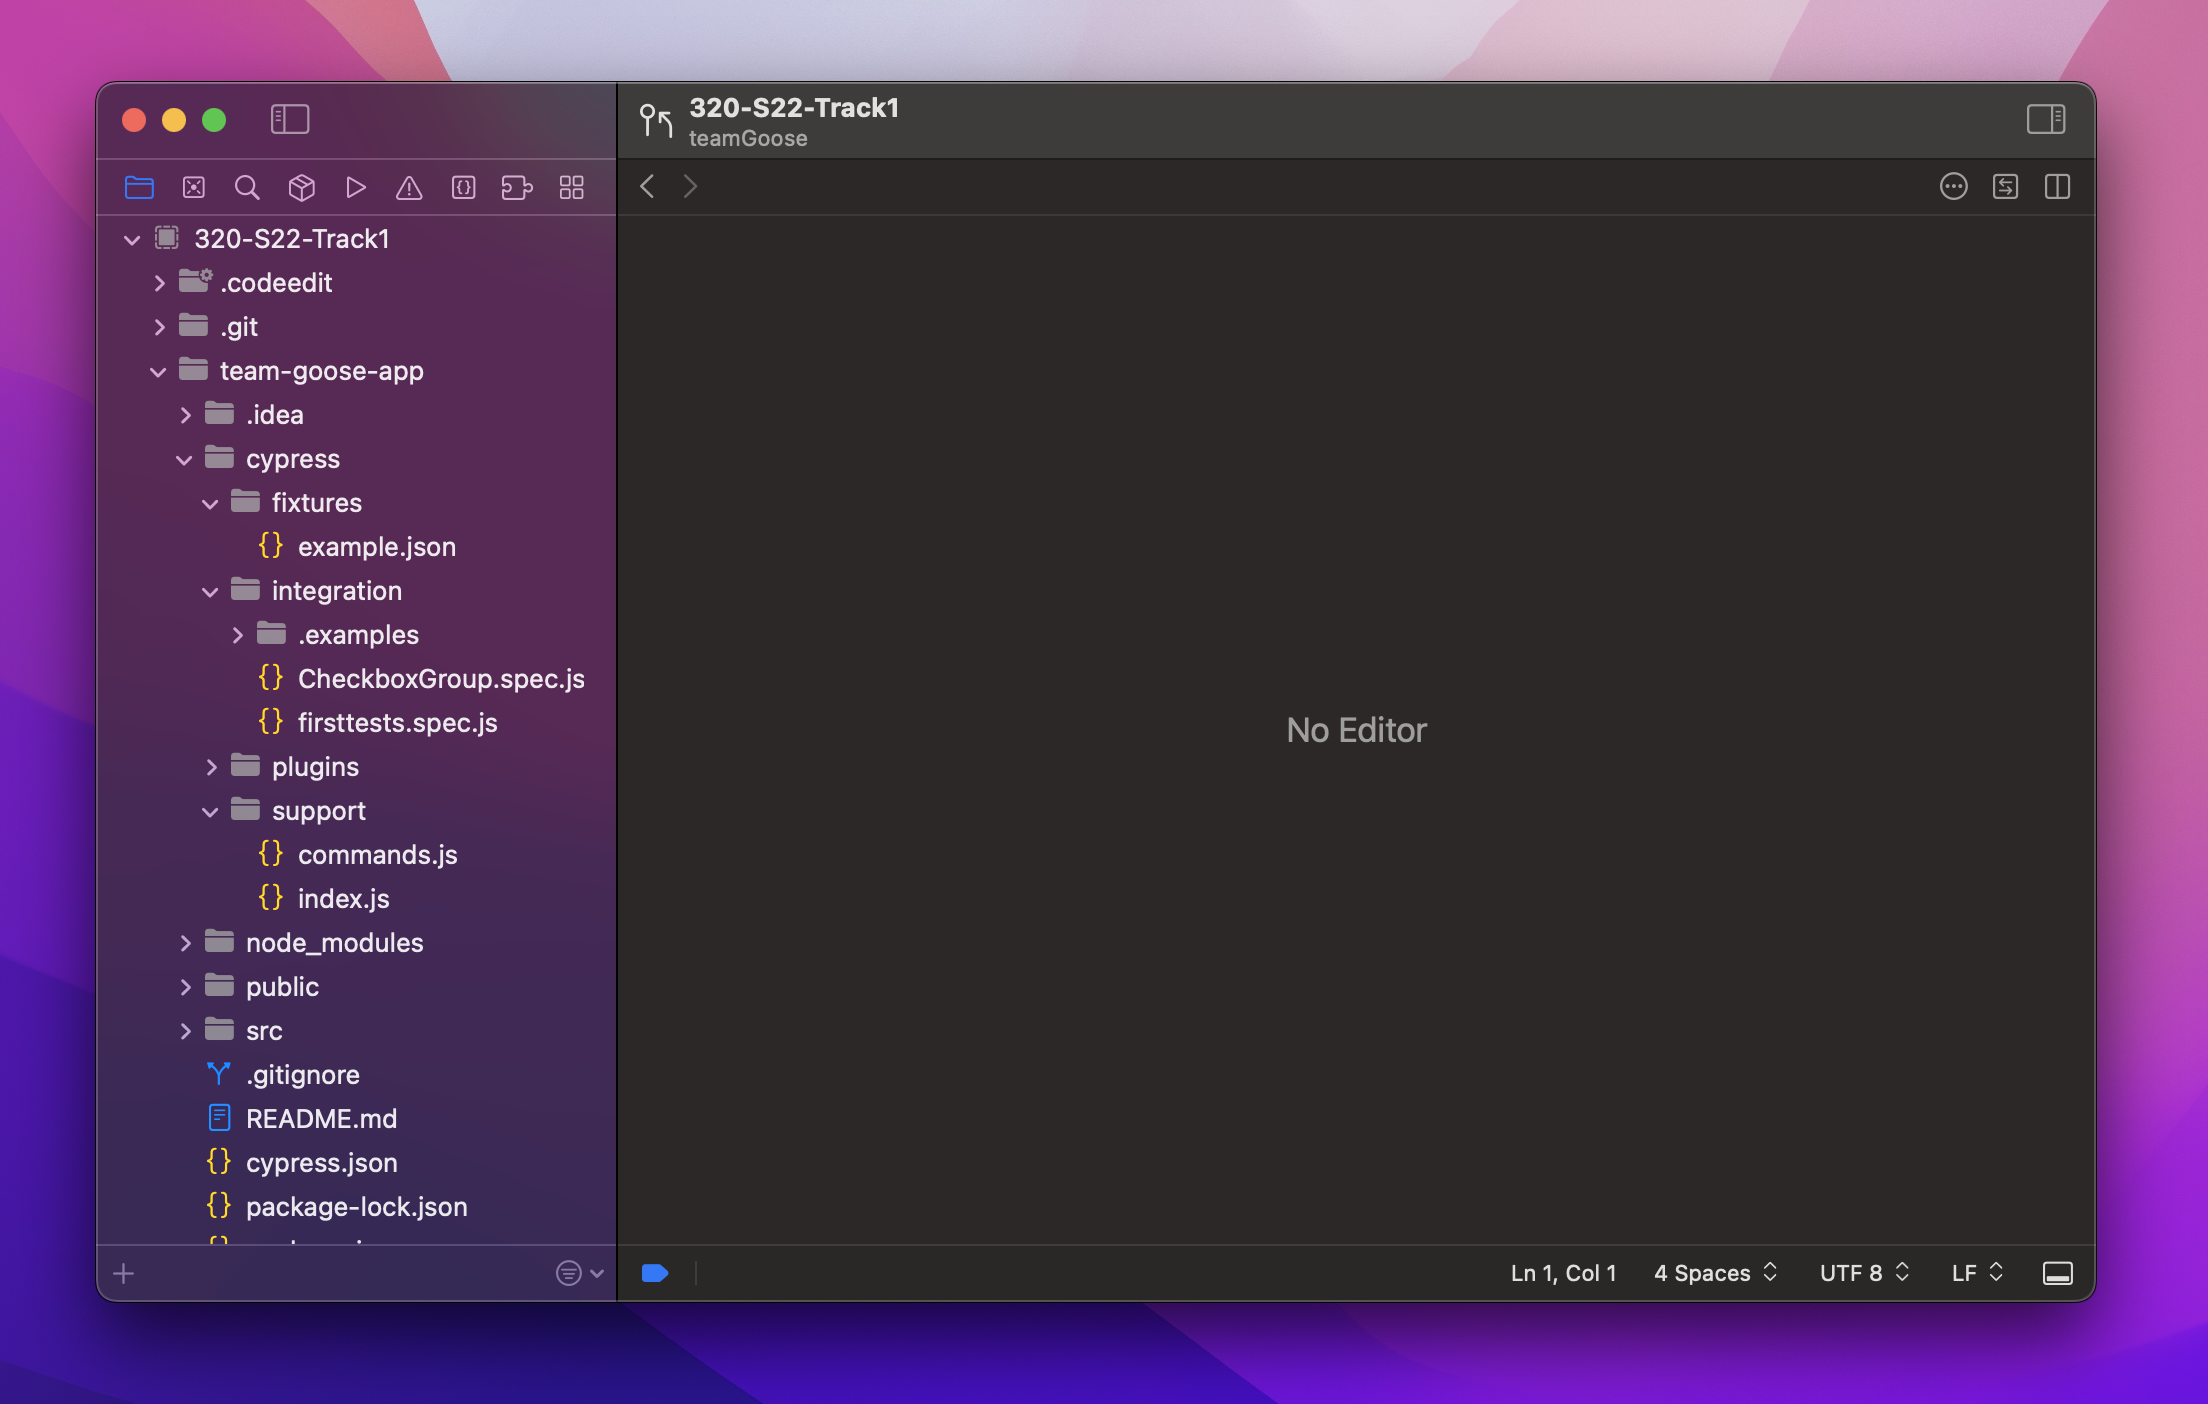Image resolution: width=2208 pixels, height=1404 pixels.
Task: Click the ellipsis options circle above the editor
Action: tap(1954, 186)
